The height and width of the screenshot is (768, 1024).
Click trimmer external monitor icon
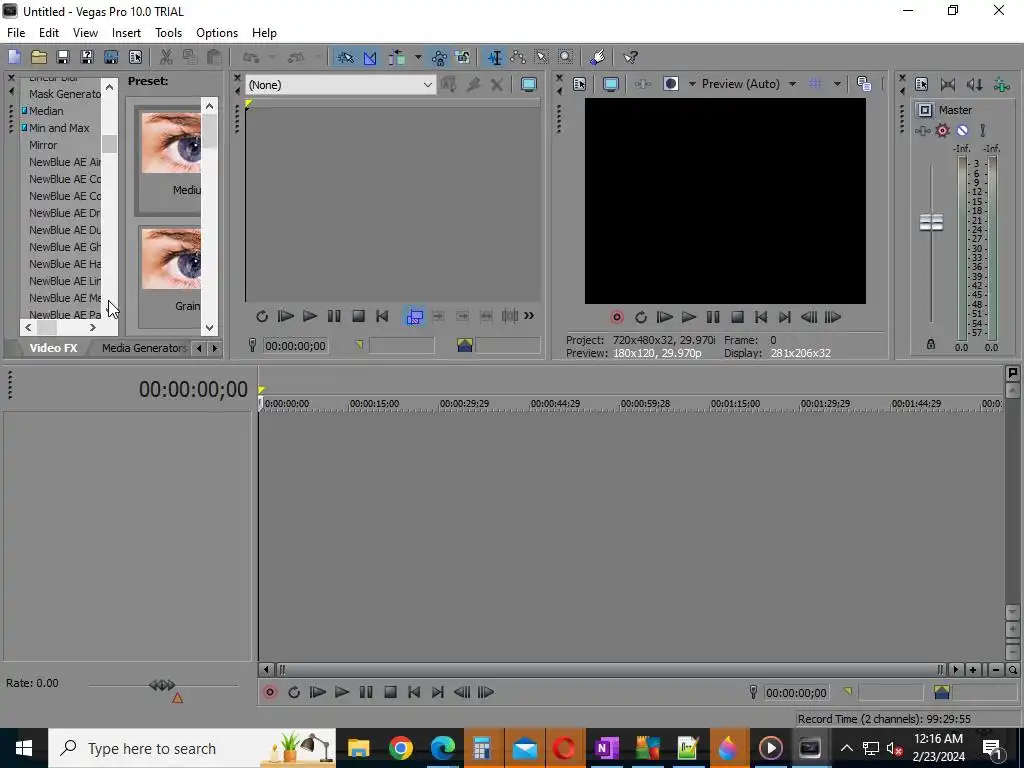528,84
